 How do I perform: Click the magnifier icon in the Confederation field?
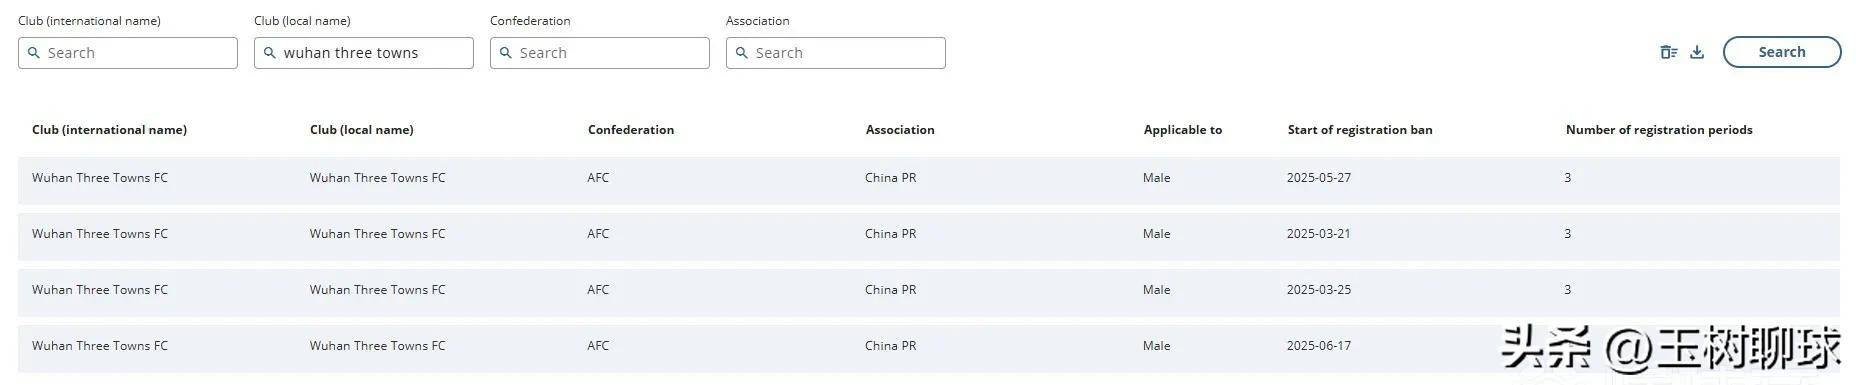(506, 53)
